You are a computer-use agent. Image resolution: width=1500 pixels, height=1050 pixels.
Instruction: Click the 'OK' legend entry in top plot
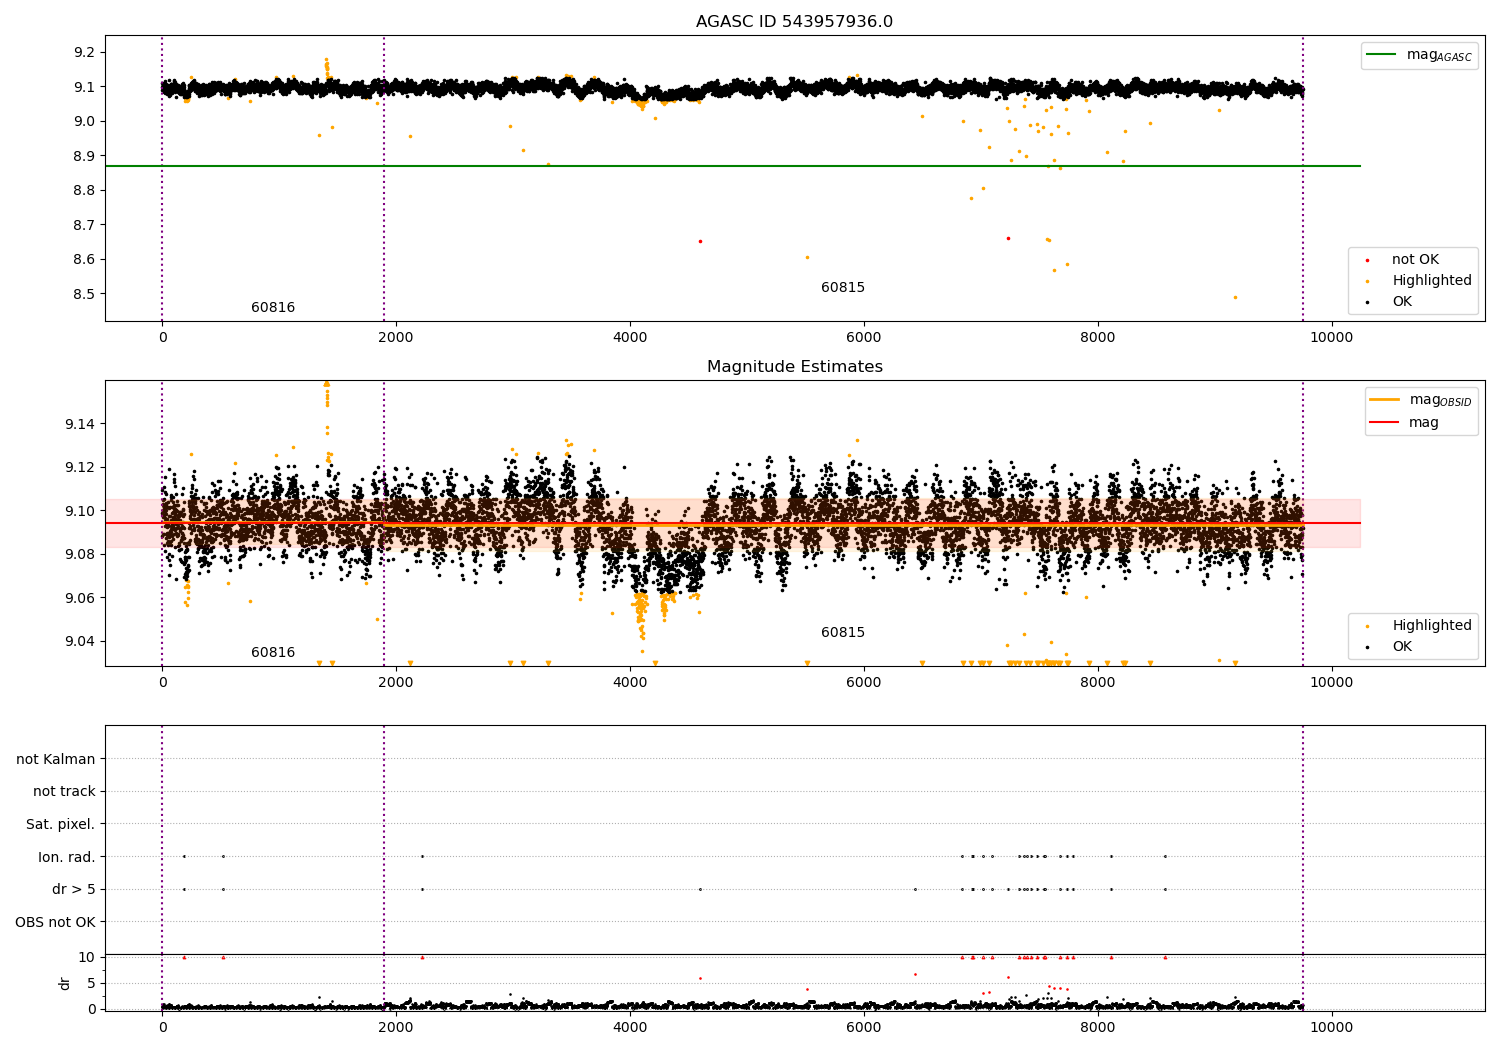click(x=1402, y=302)
